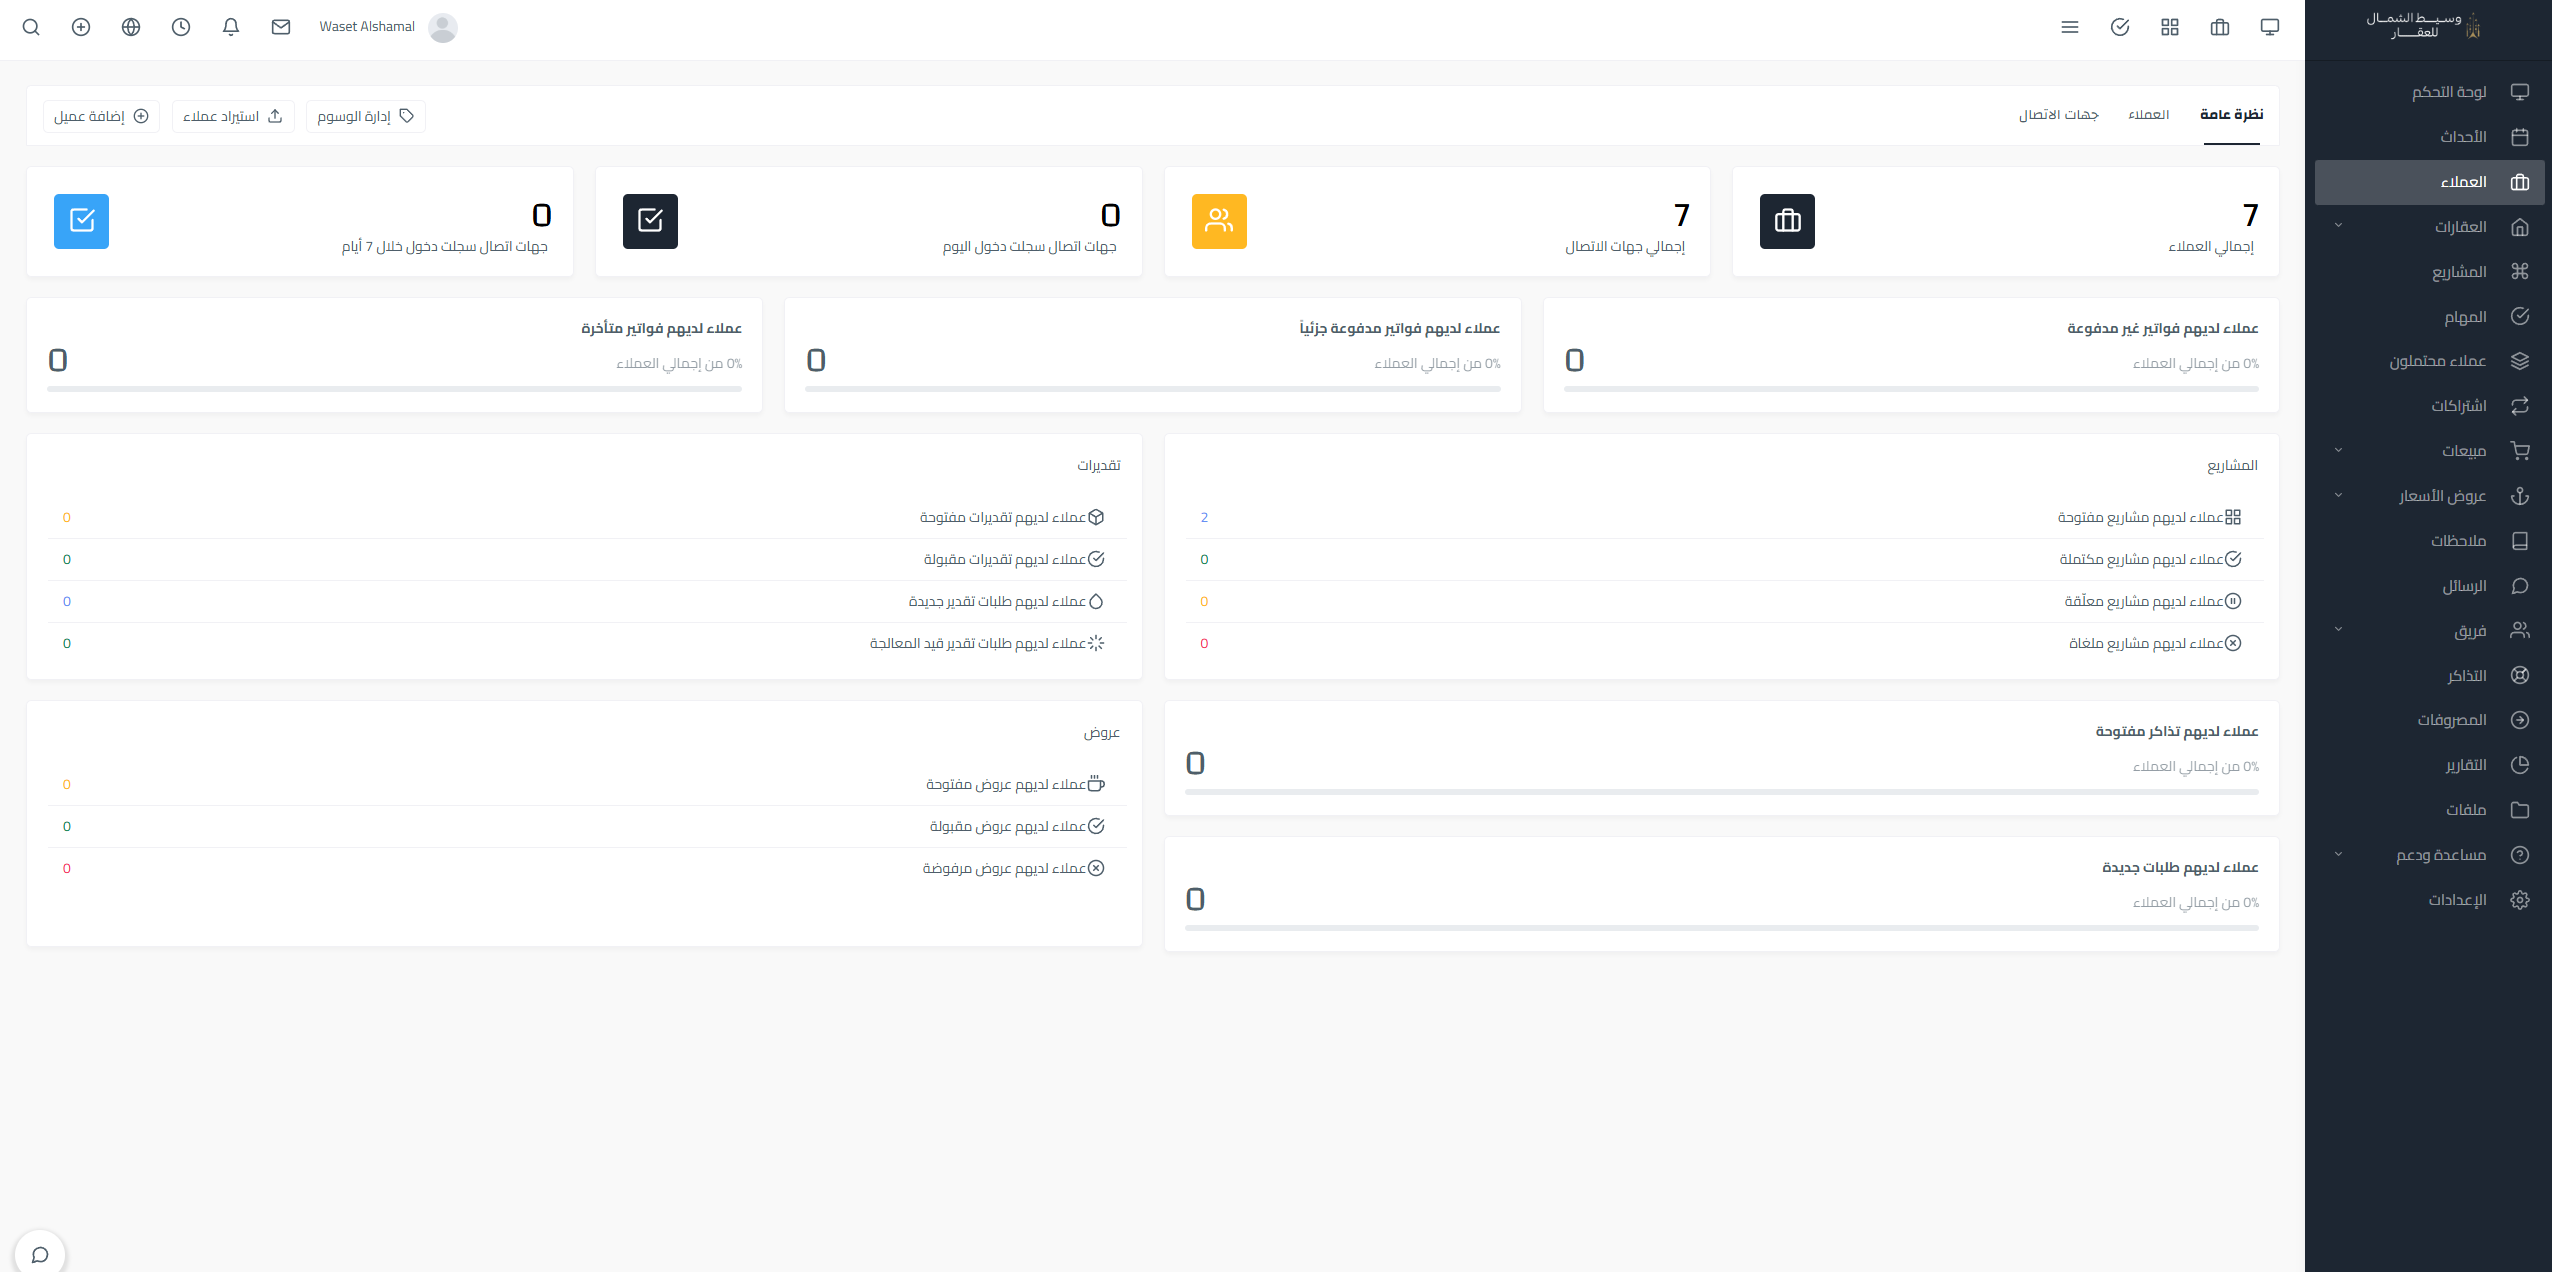2552x1272 pixels.
Task: Open the messages envelope icon
Action: click(x=281, y=27)
